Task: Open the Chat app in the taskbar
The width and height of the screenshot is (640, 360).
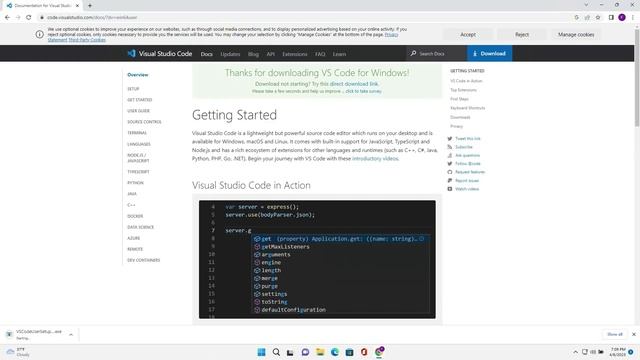Action: 305,352
